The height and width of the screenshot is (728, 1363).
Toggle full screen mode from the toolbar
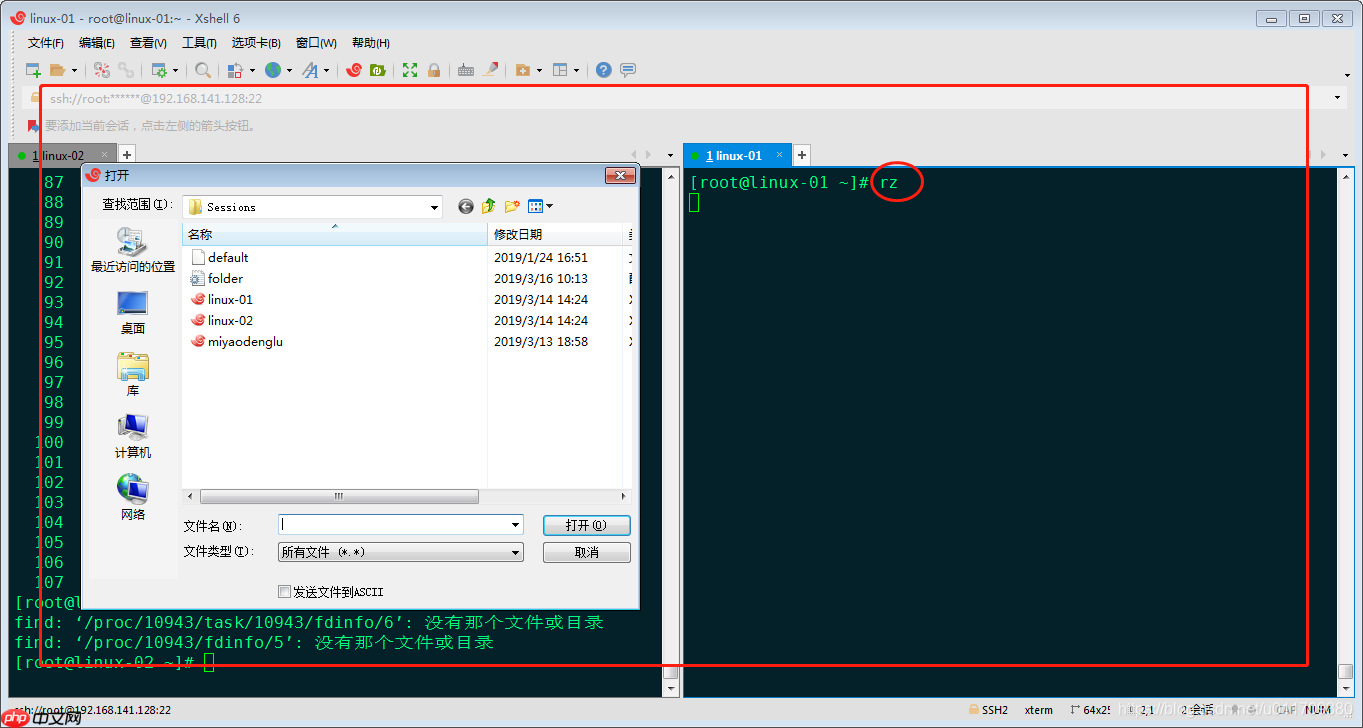[x=409, y=70]
